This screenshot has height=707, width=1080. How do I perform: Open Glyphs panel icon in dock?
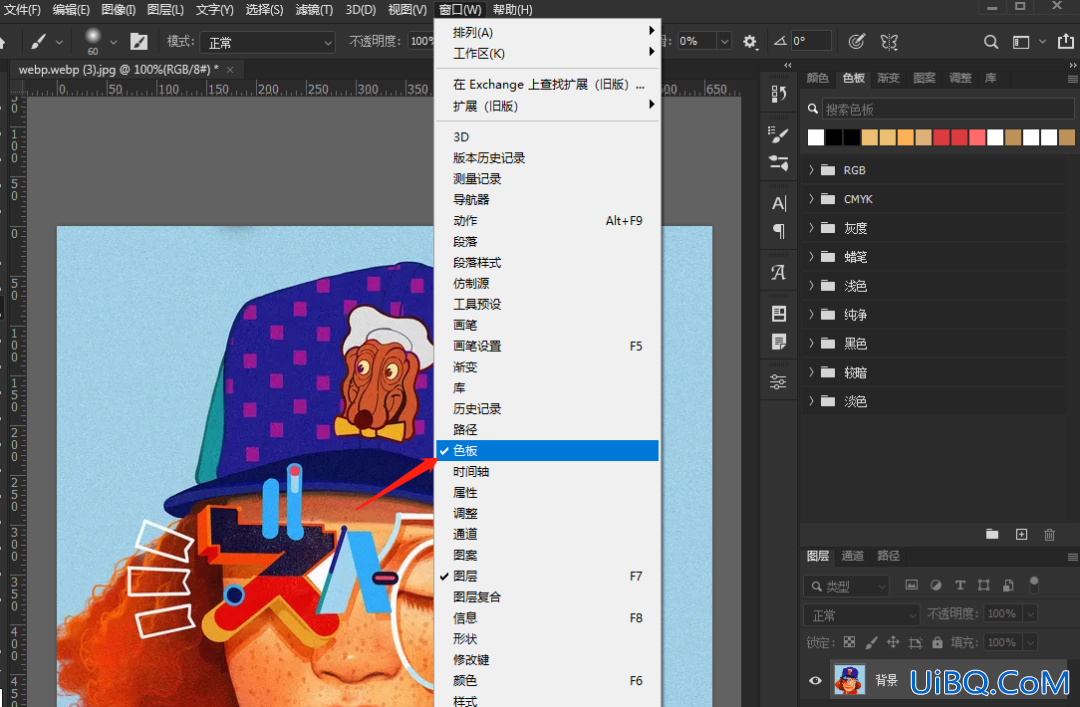point(778,273)
